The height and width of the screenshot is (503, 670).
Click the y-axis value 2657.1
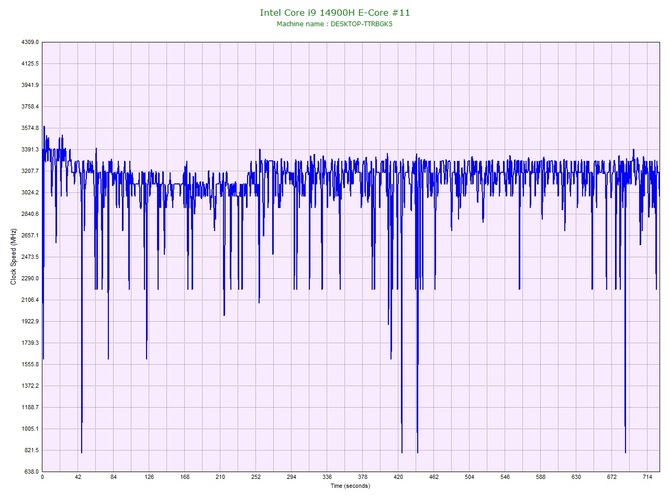coord(30,235)
